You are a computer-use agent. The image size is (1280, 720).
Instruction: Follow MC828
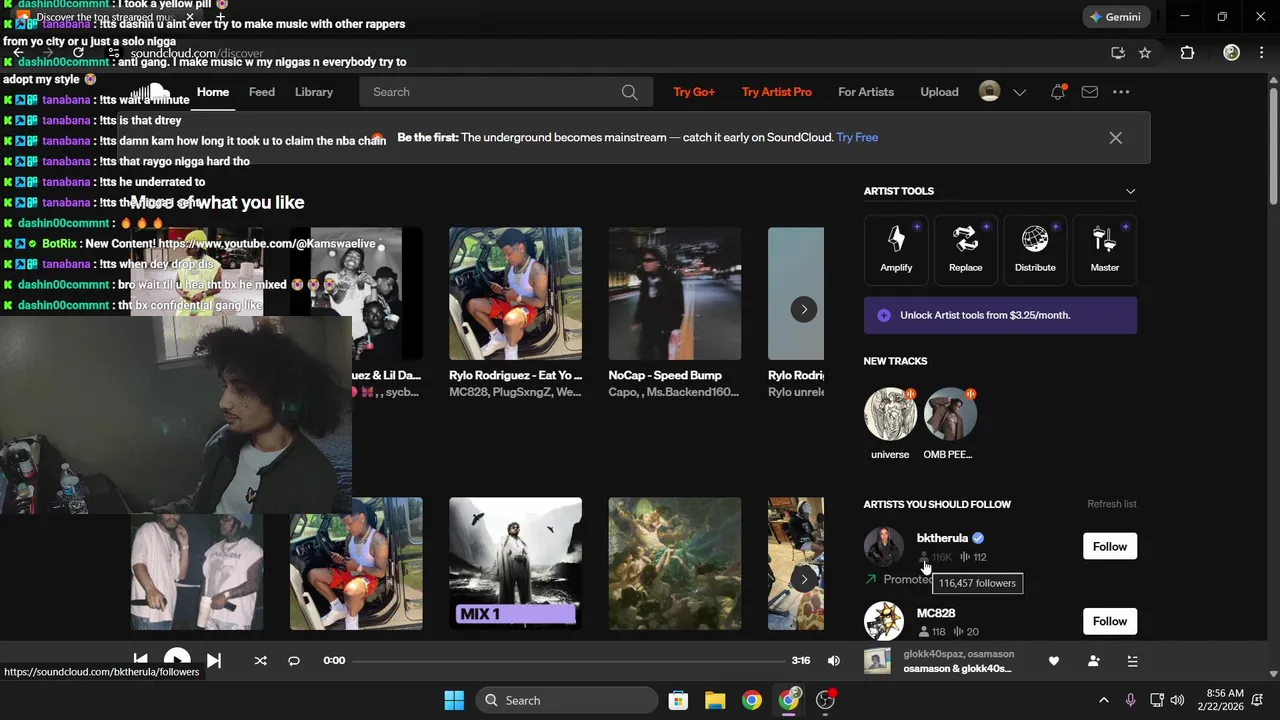(1109, 621)
